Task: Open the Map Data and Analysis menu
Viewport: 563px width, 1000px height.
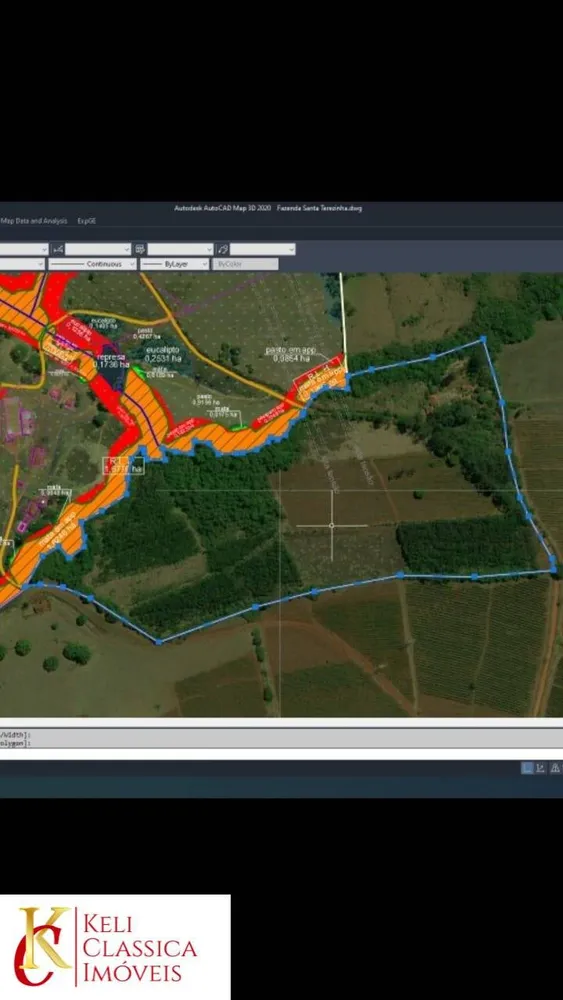Action: [34, 221]
